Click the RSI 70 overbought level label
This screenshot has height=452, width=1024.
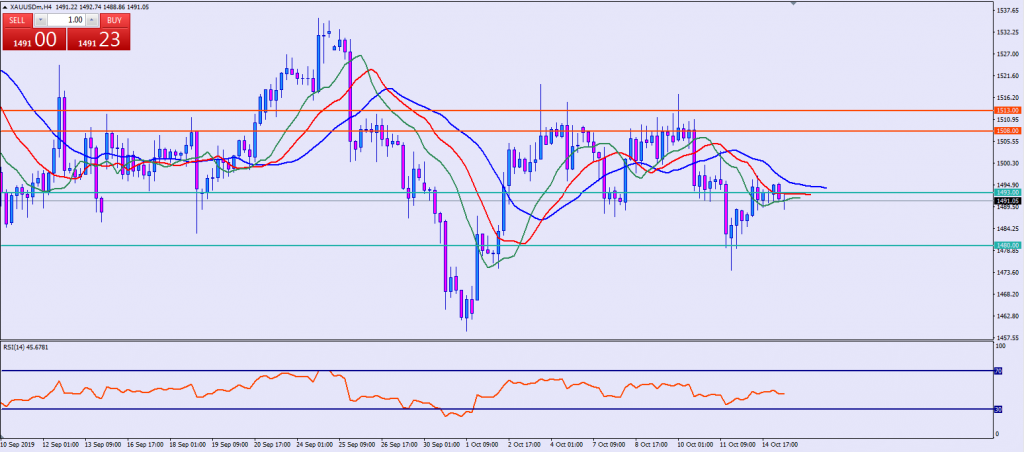[x=996, y=370]
